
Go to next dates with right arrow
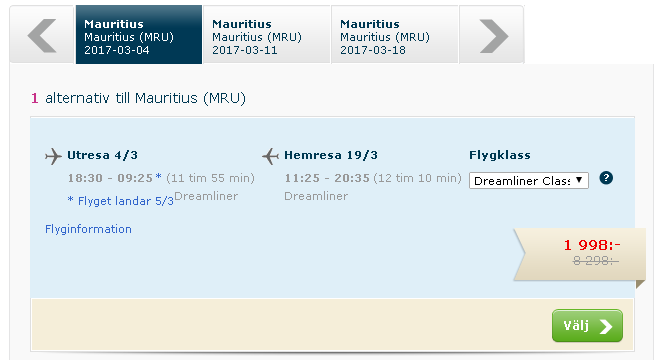coord(493,36)
